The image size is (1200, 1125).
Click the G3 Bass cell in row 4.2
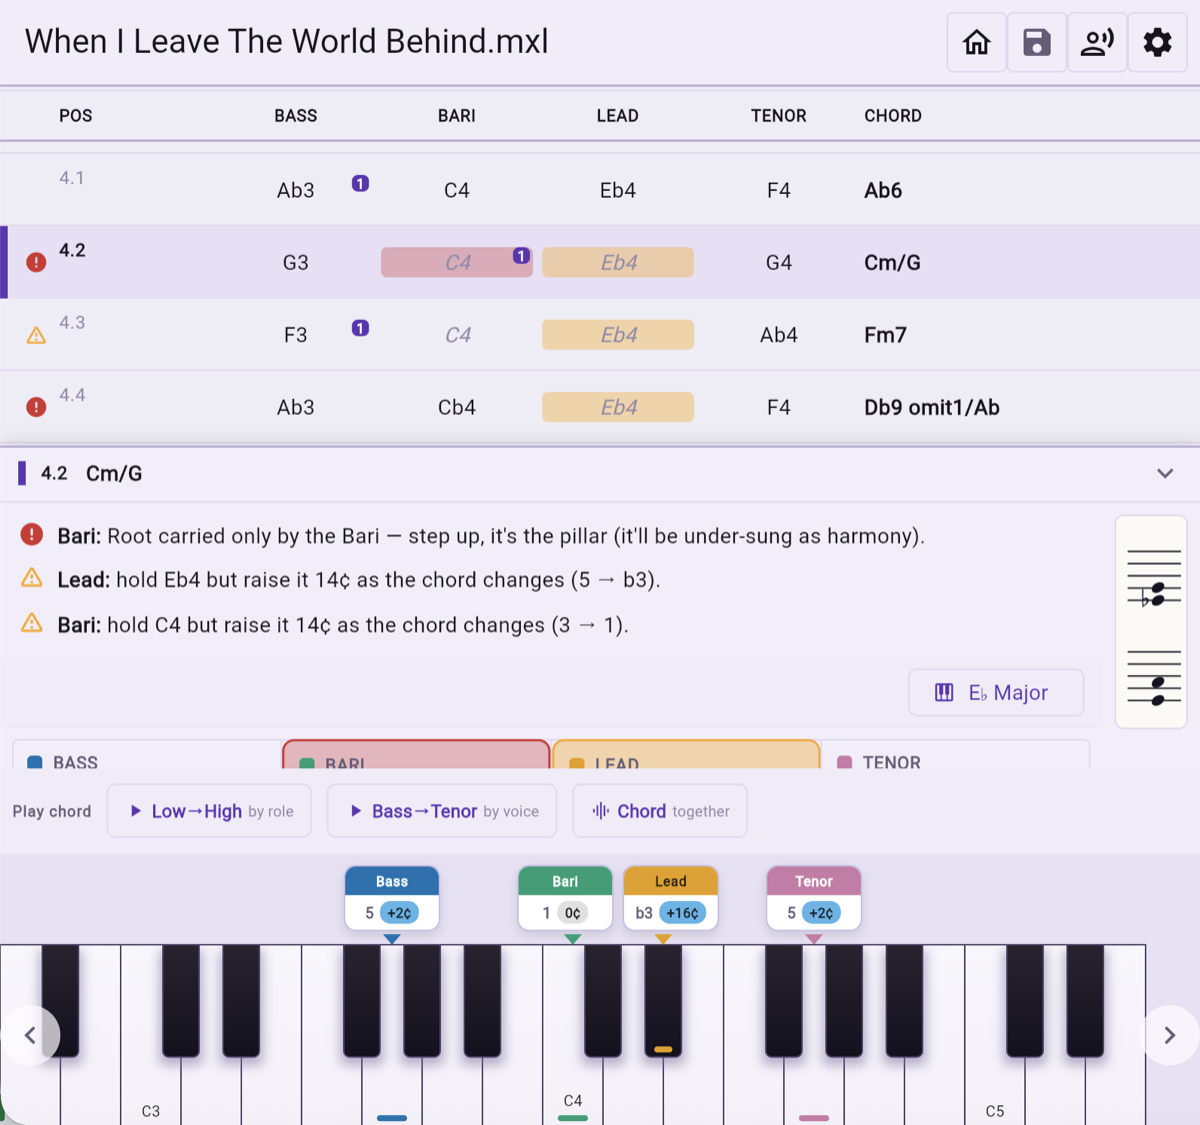click(x=296, y=262)
